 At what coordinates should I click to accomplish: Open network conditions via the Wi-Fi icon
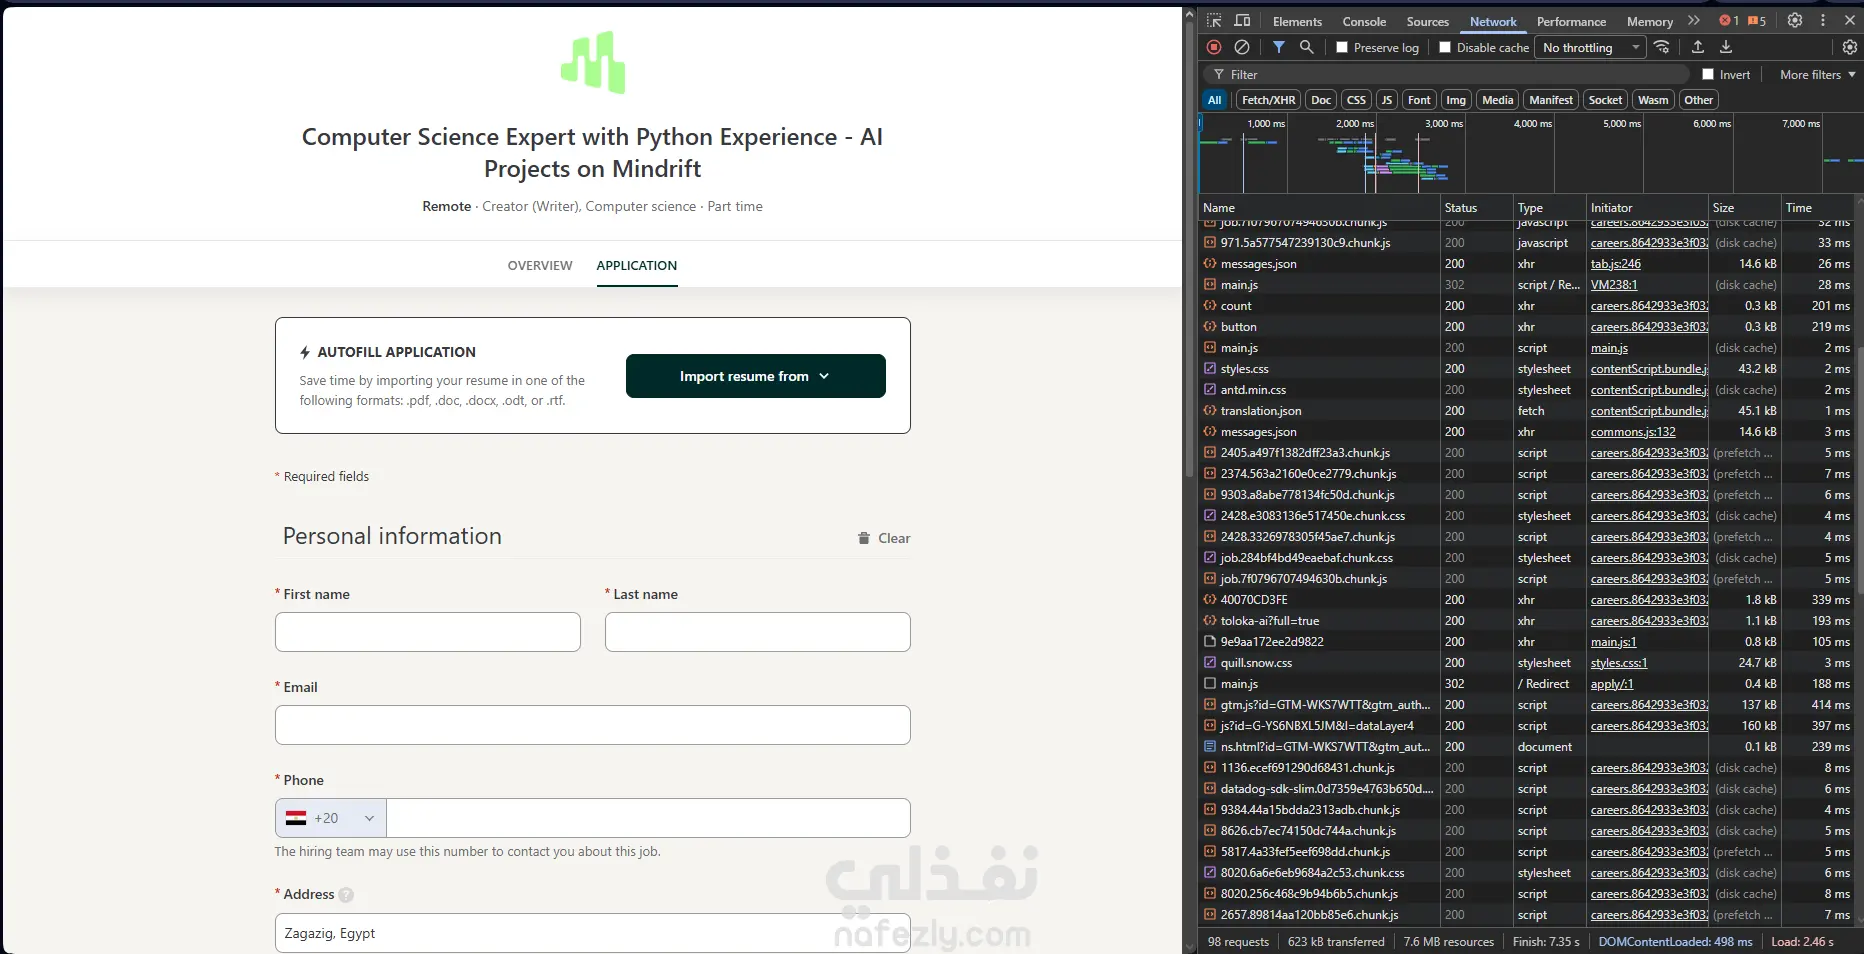[1662, 47]
